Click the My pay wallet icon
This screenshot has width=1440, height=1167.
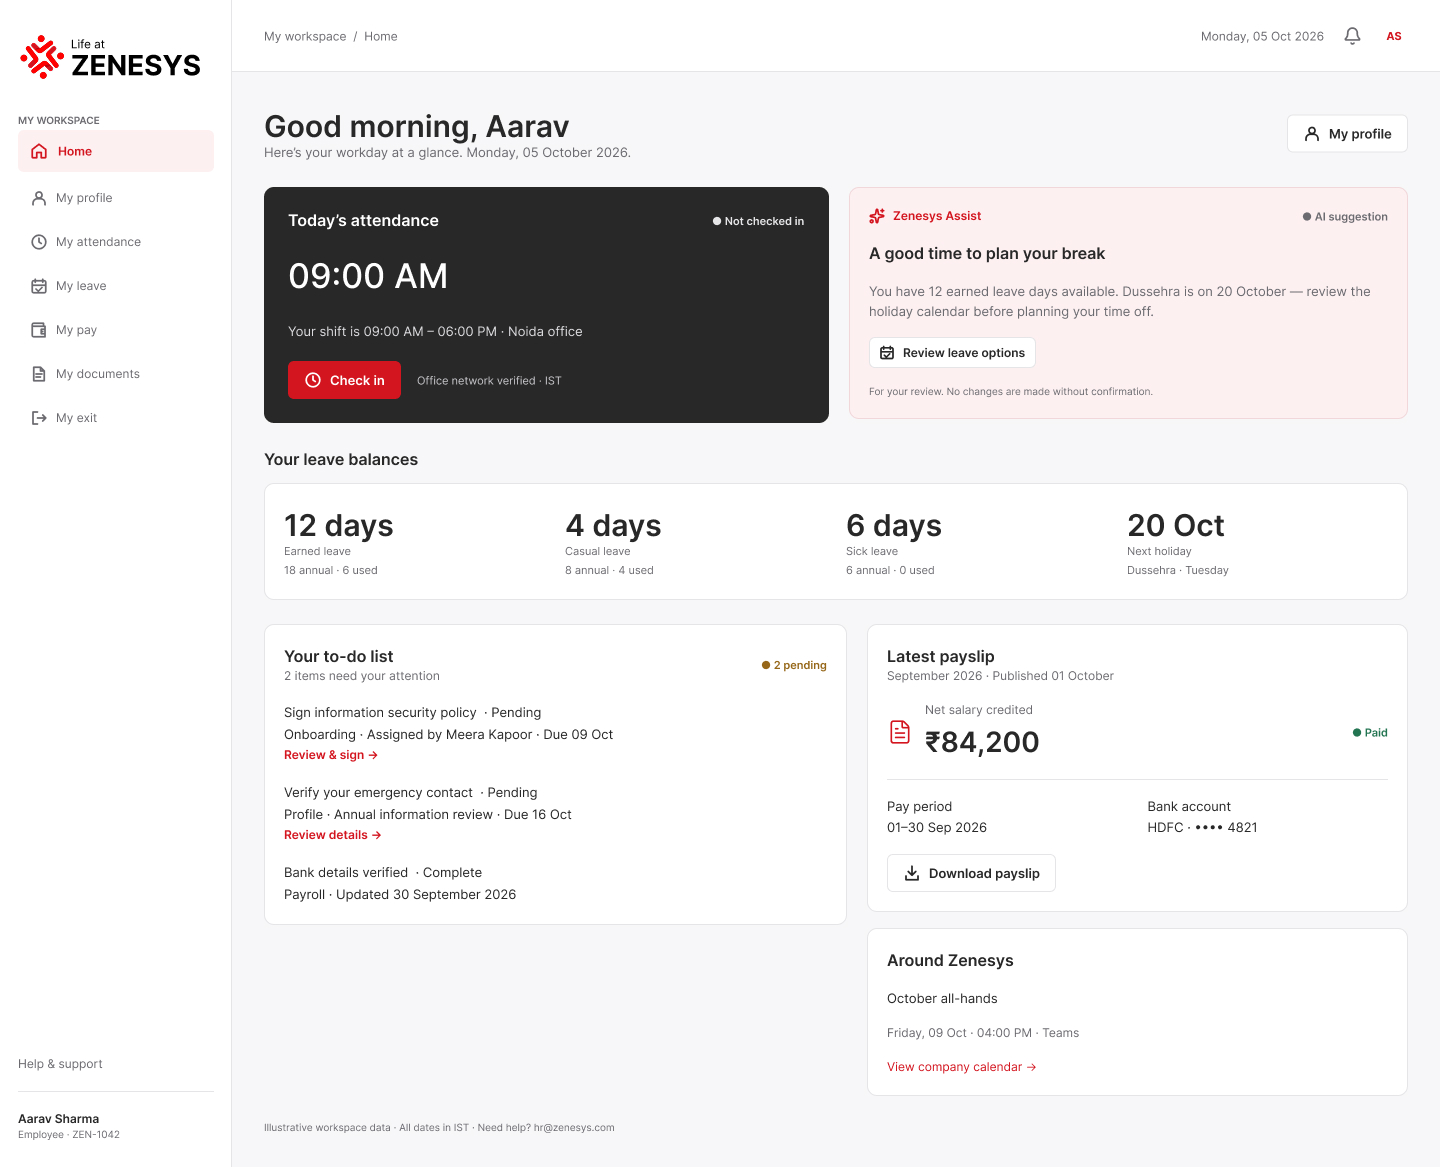click(x=39, y=330)
